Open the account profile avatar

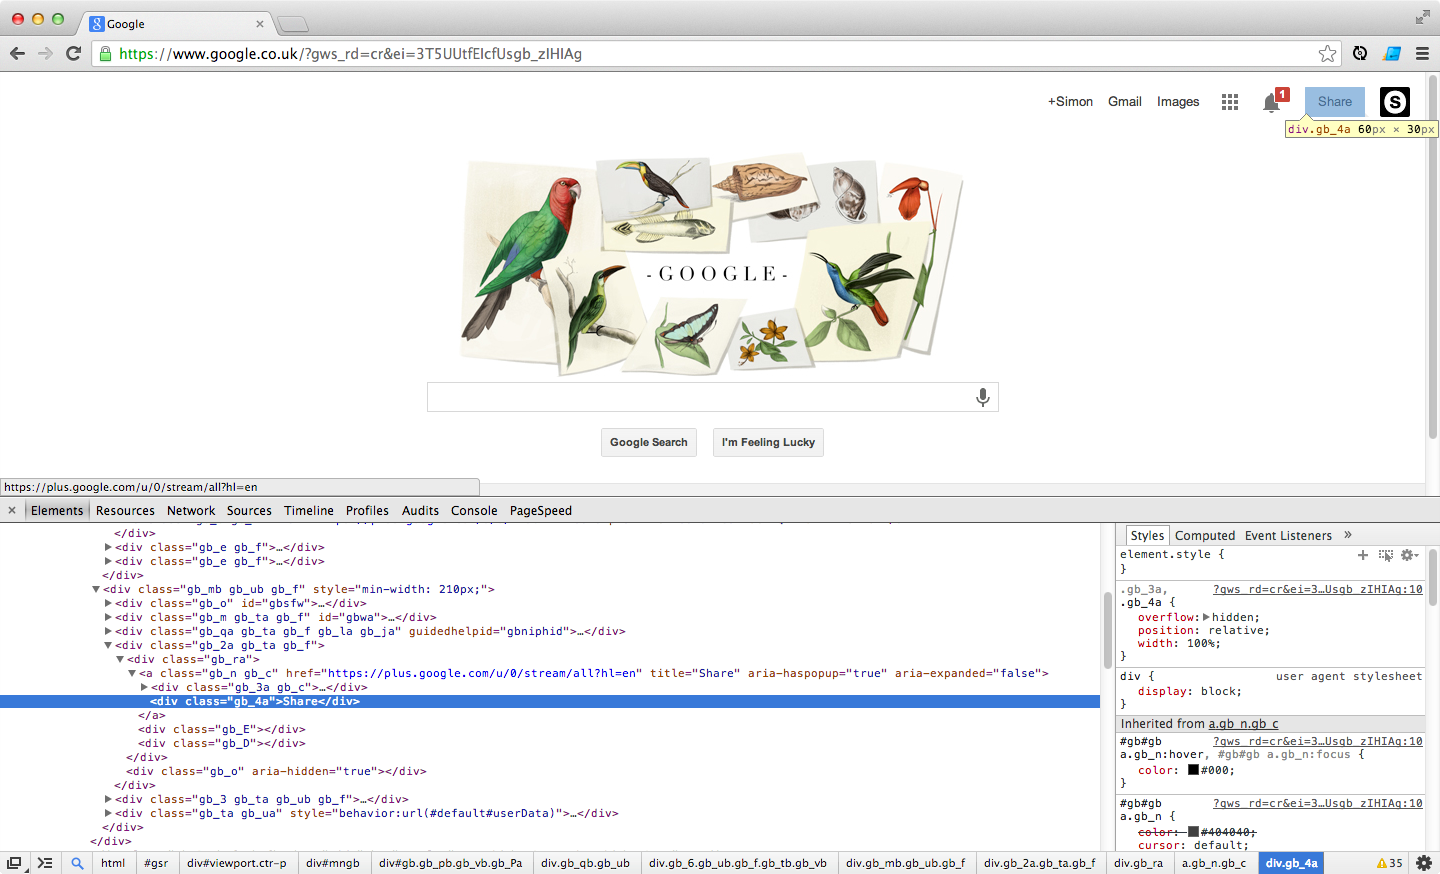1395,102
